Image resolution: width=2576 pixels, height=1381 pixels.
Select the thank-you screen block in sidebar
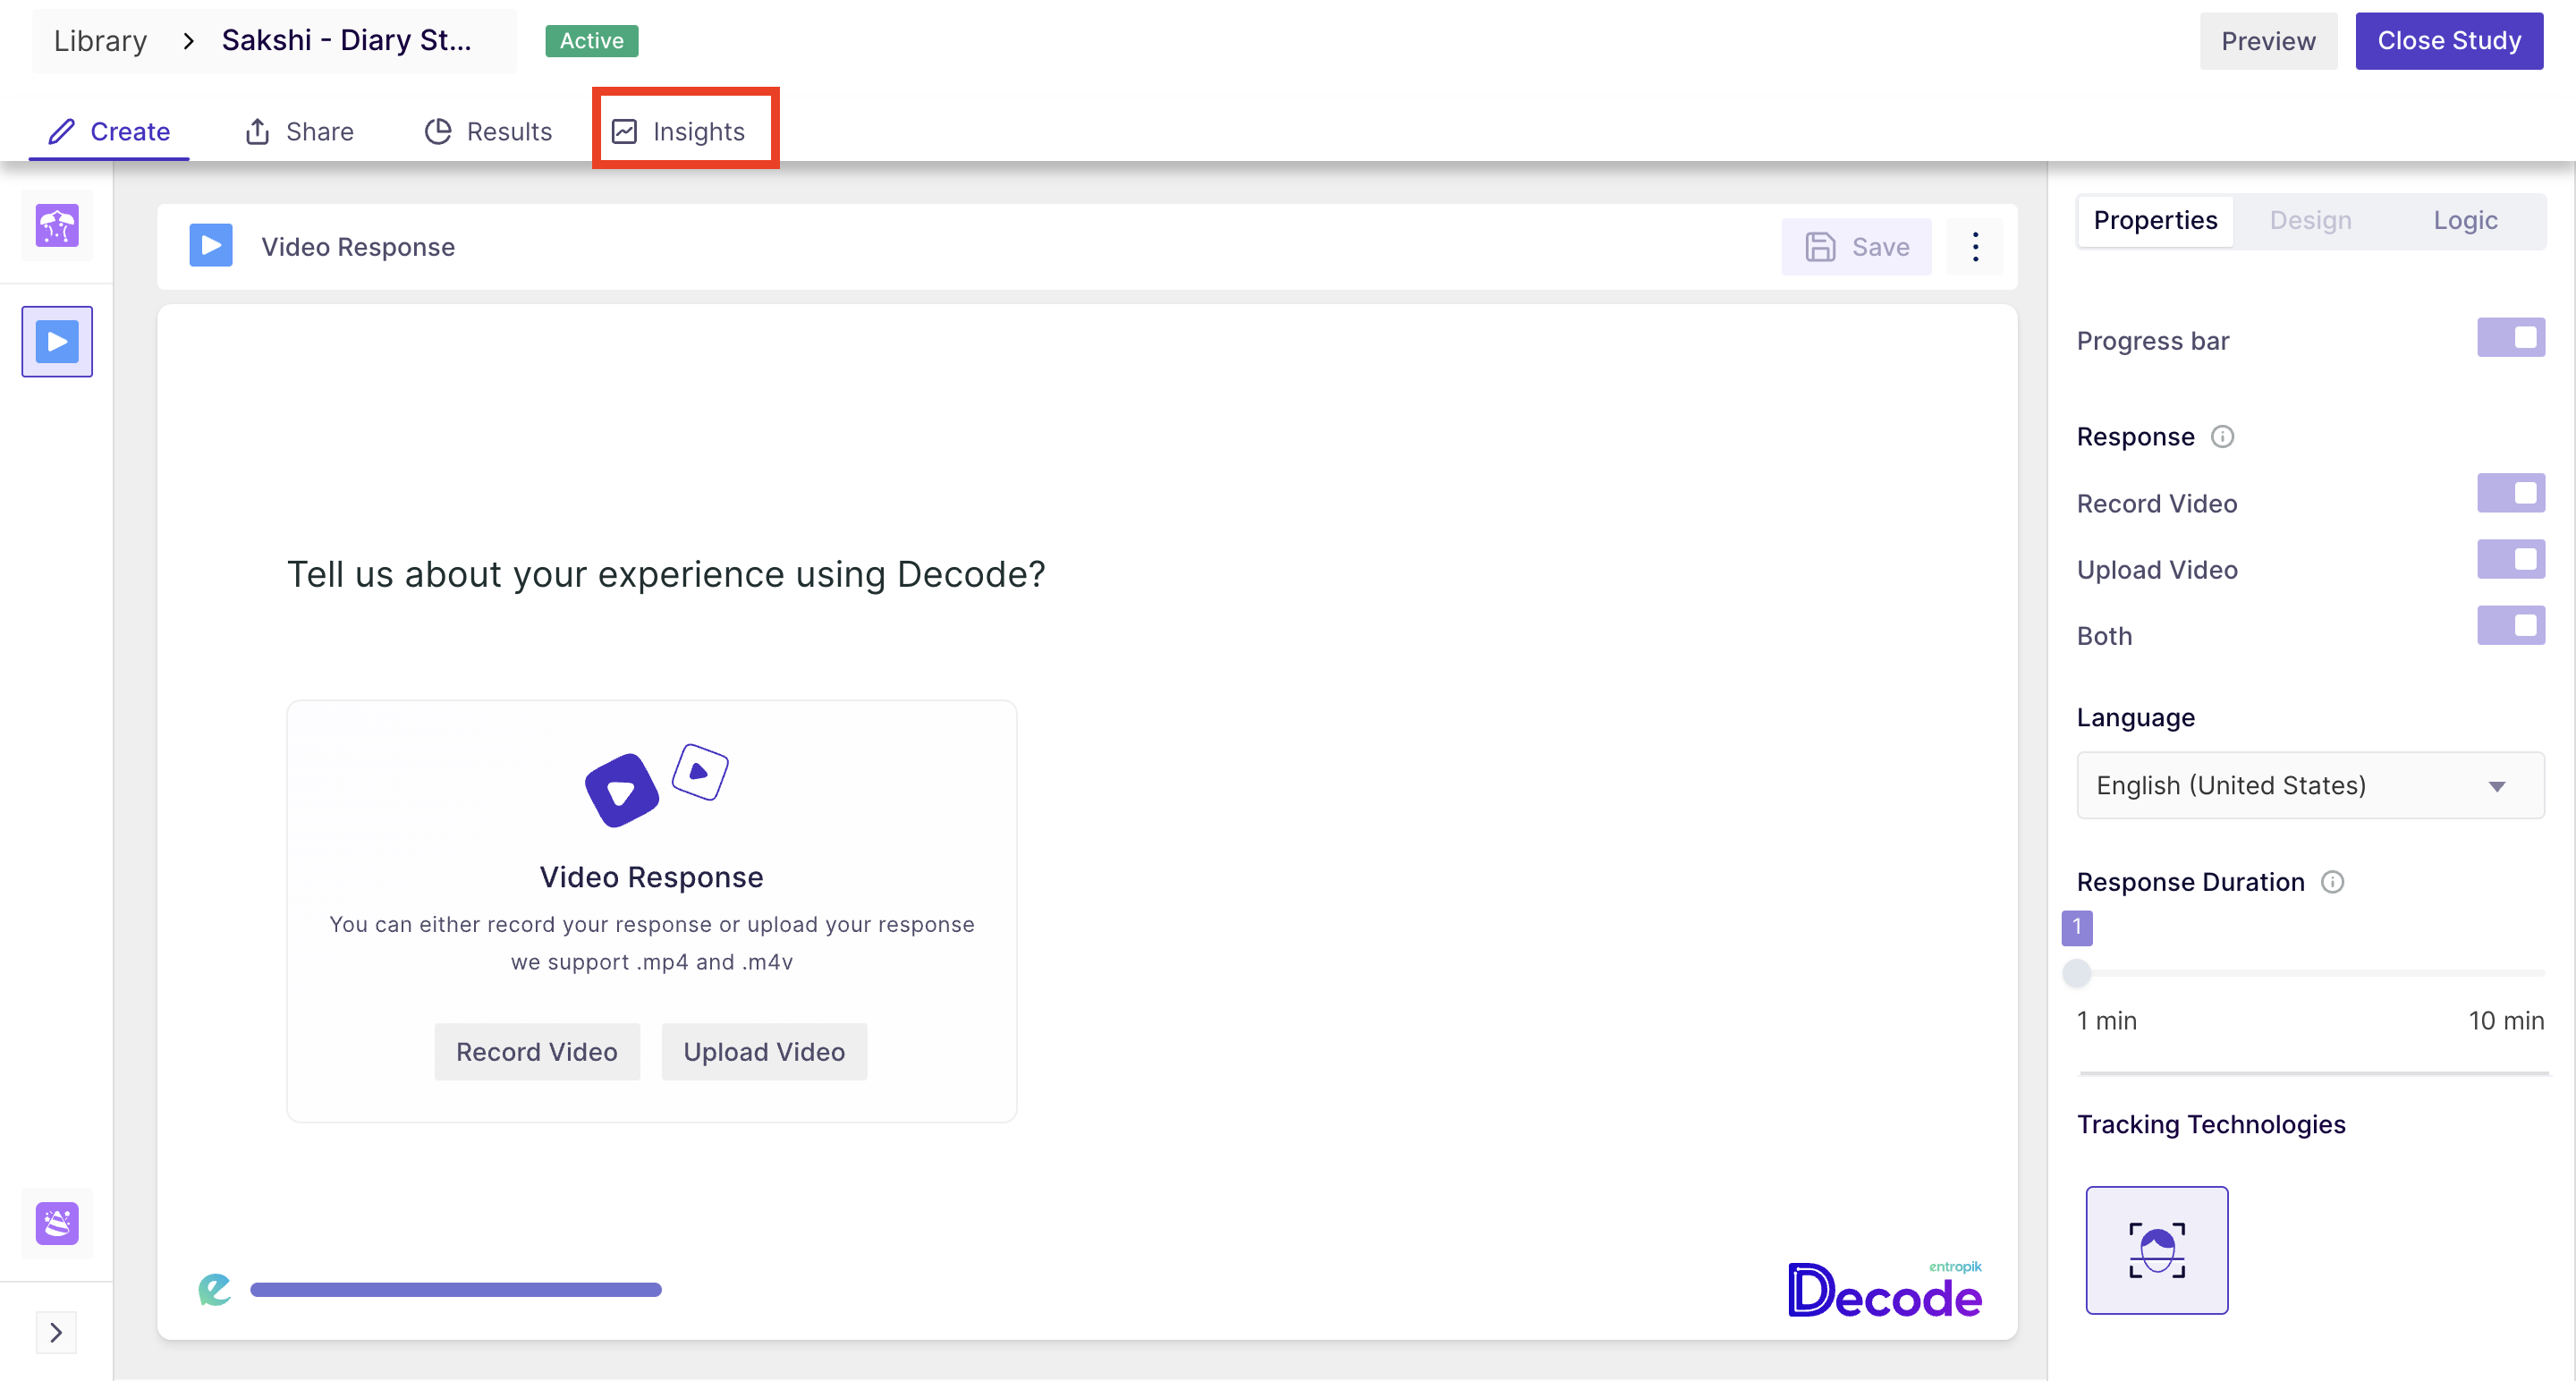57,1223
